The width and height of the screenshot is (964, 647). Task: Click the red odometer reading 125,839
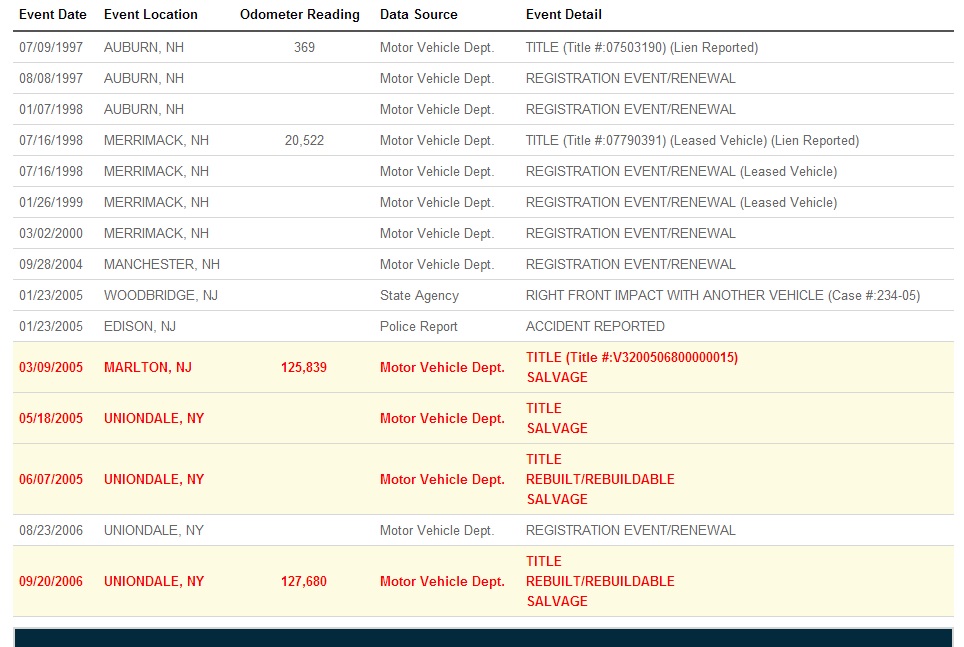click(x=304, y=368)
